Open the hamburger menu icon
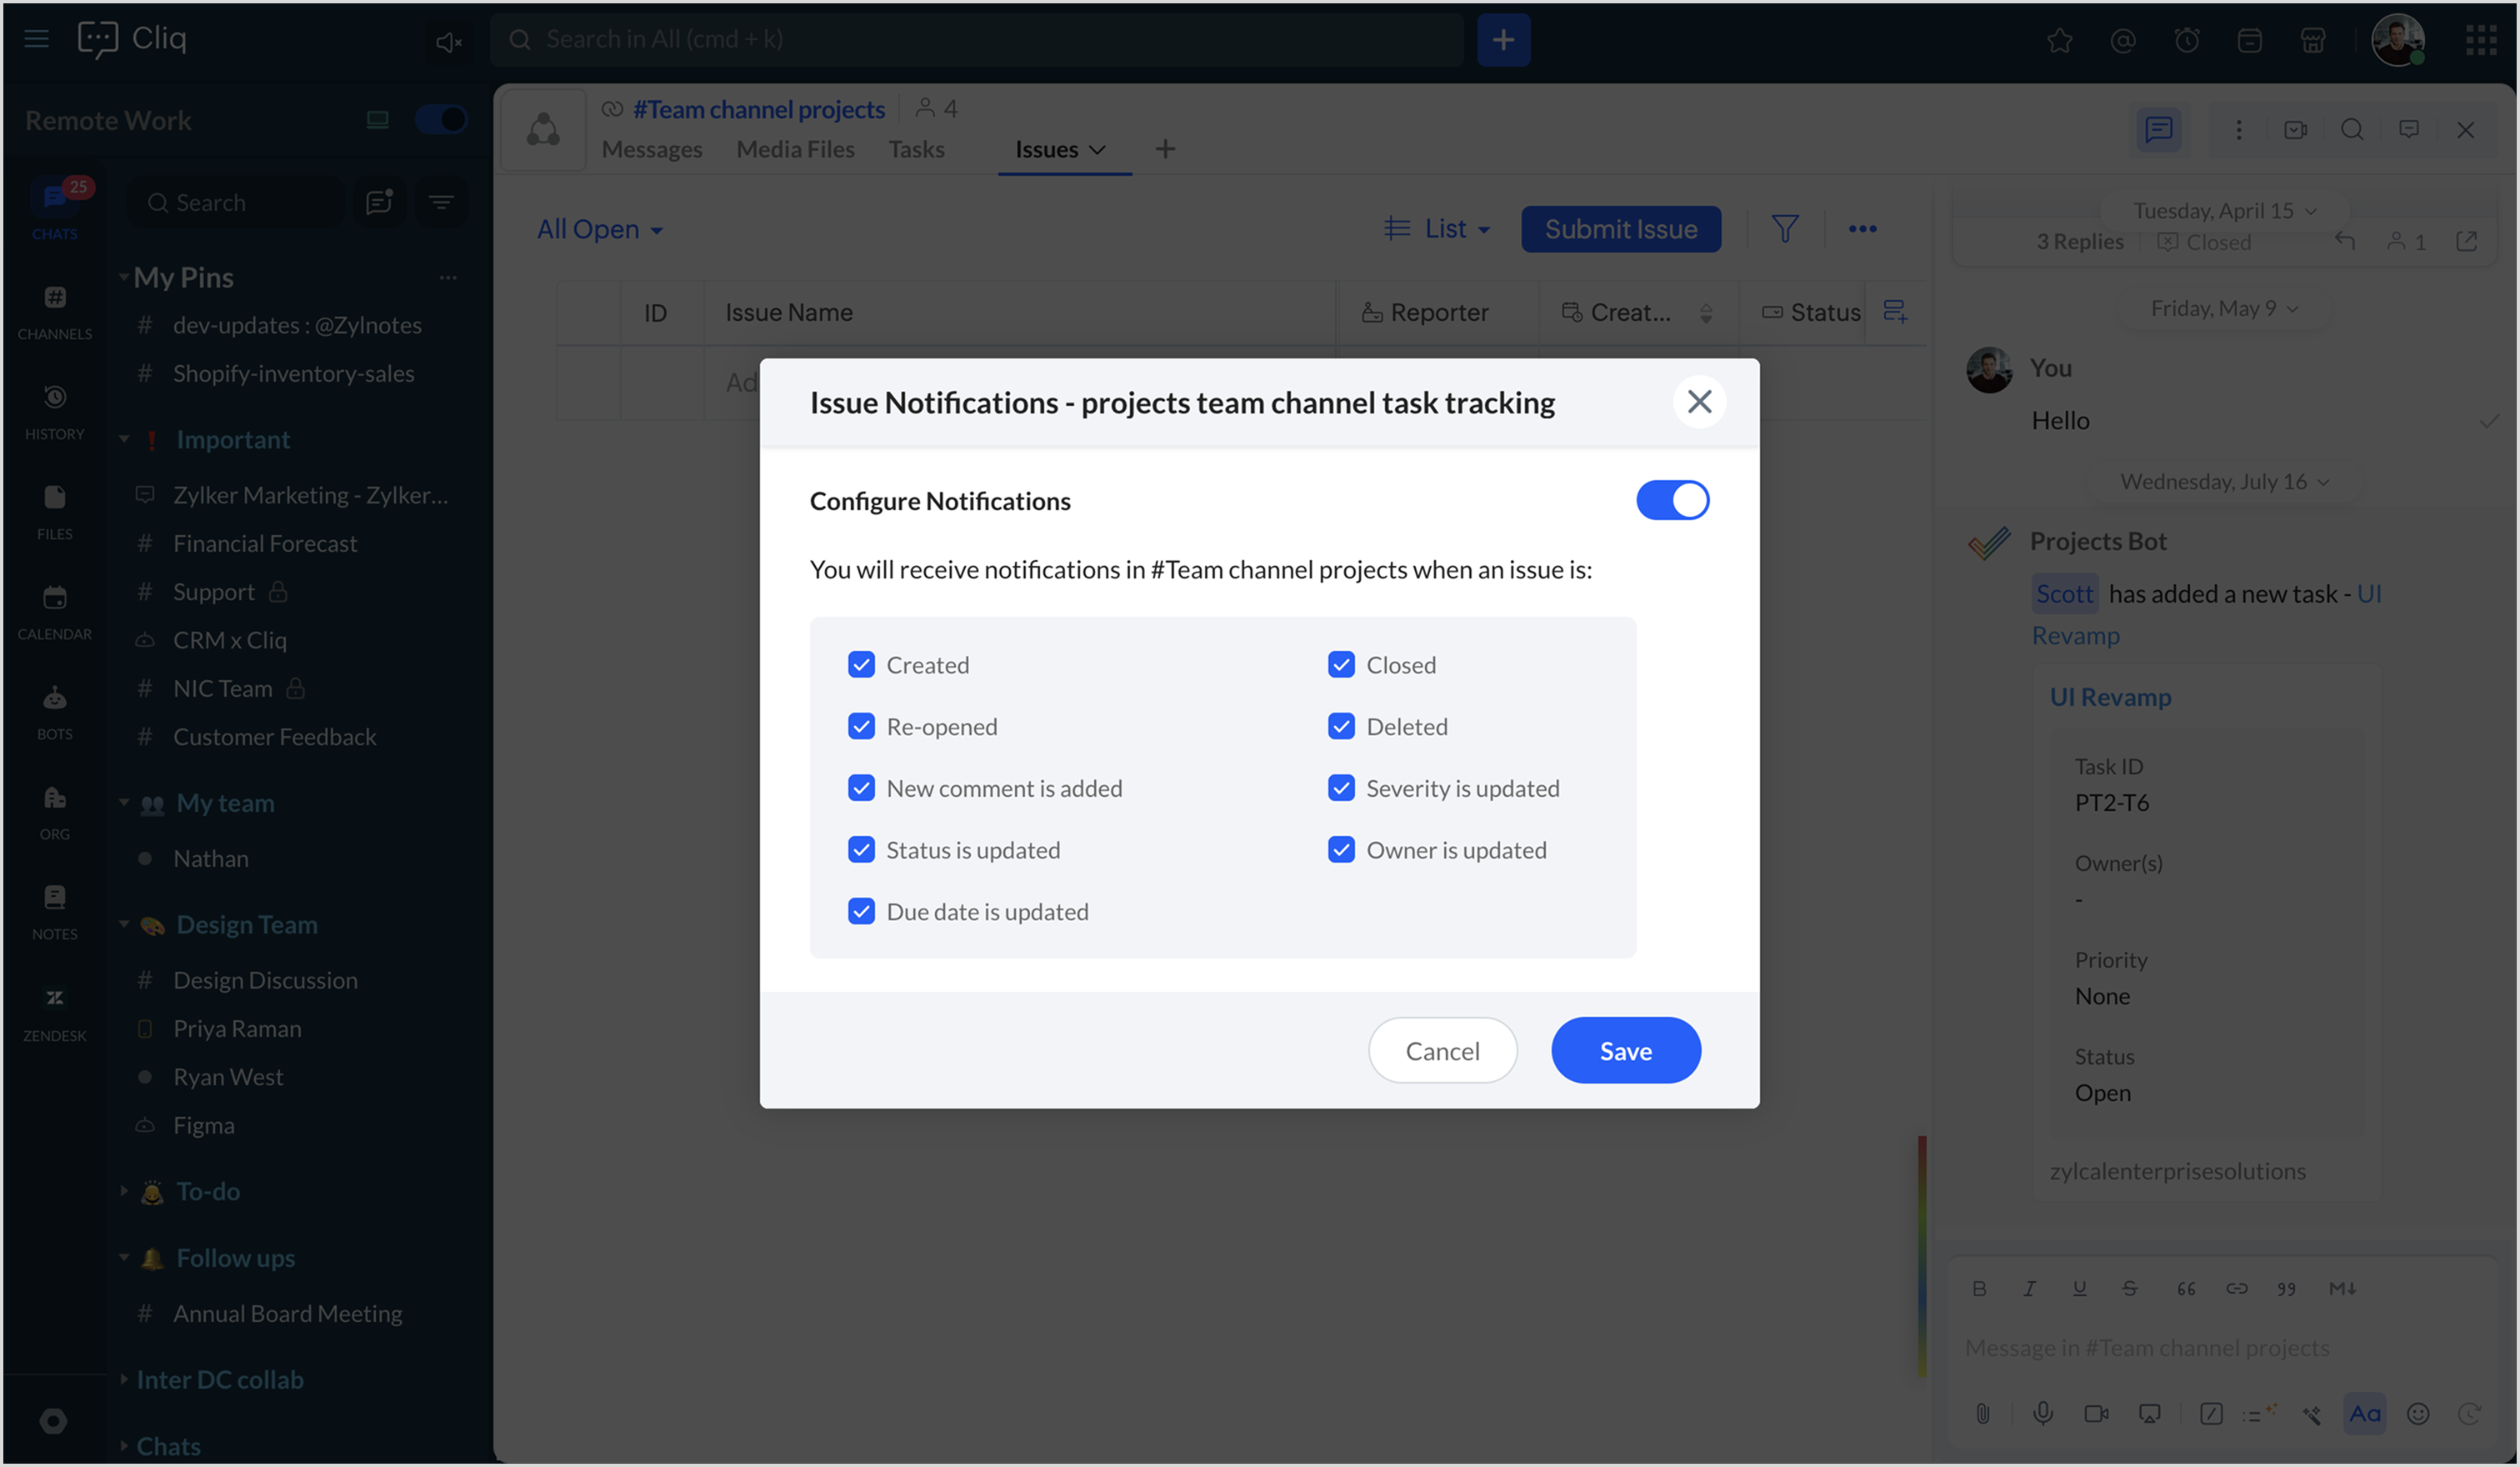The image size is (2520, 1467). tap(37, 39)
